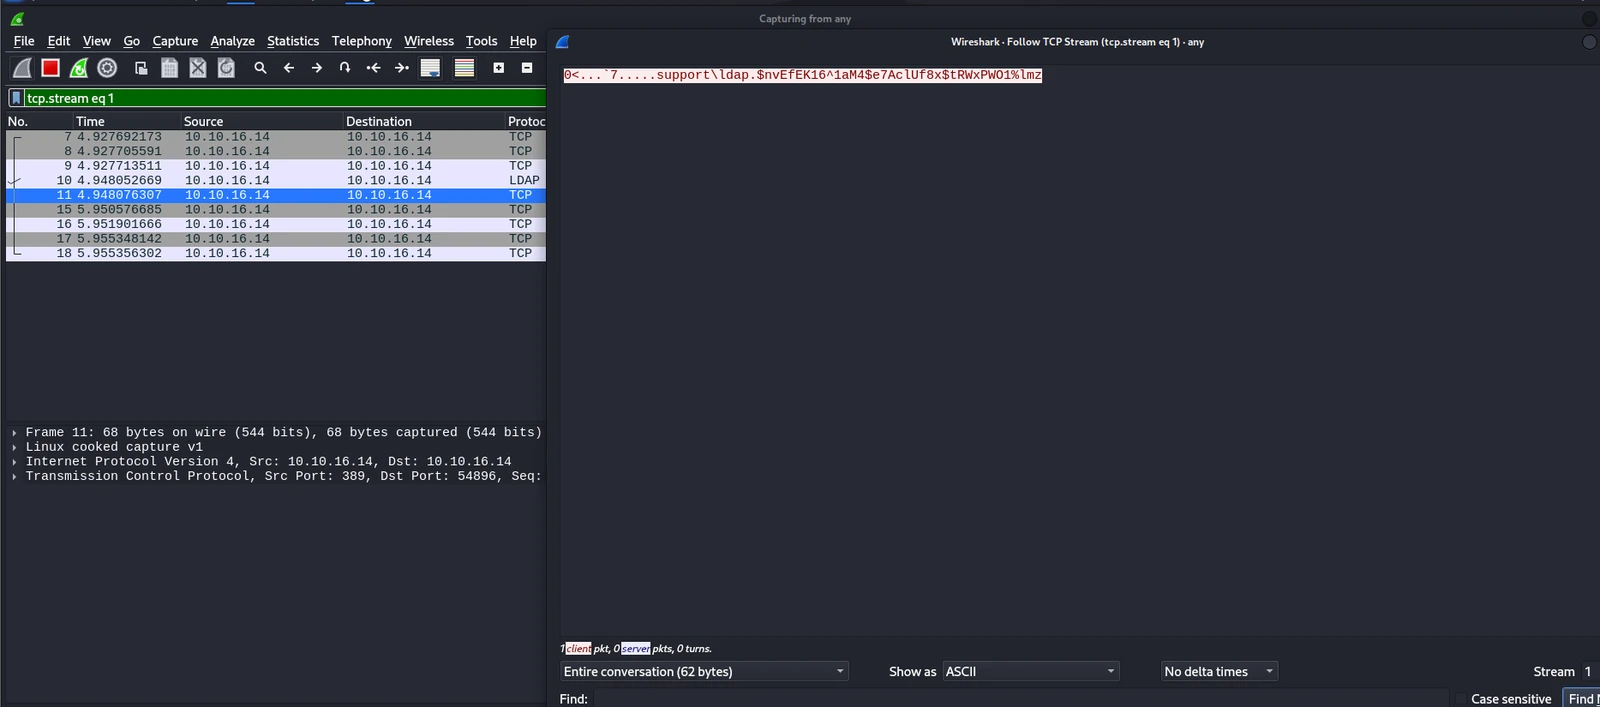This screenshot has height=707, width=1600.
Task: Open the Entire conversation (62 bytes) dropdown
Action: (x=704, y=671)
